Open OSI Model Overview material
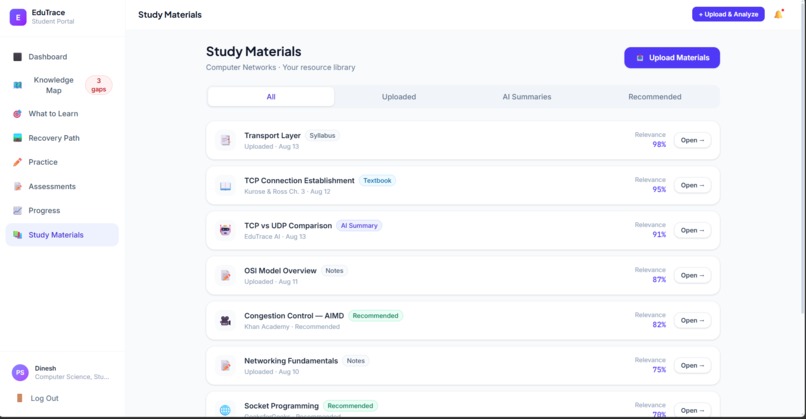The height and width of the screenshot is (419, 806). pyautogui.click(x=692, y=275)
